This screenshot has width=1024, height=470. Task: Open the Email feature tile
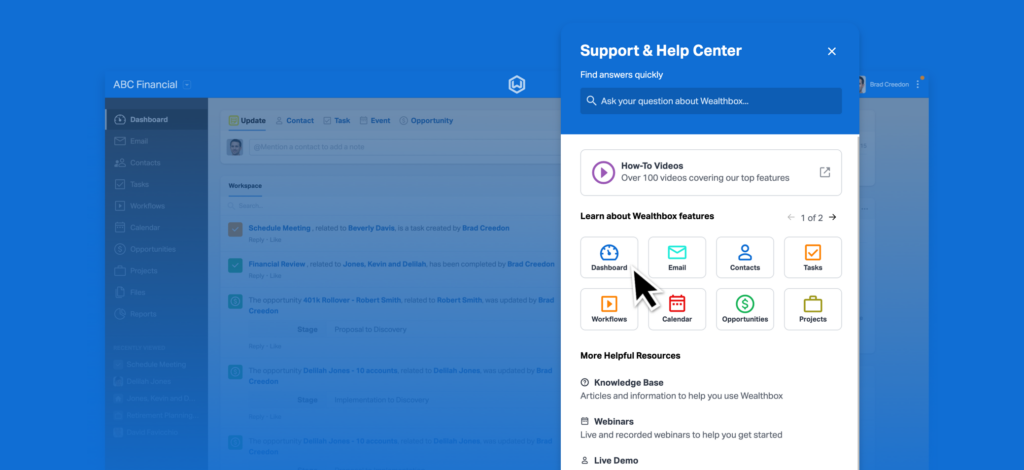coord(677,257)
